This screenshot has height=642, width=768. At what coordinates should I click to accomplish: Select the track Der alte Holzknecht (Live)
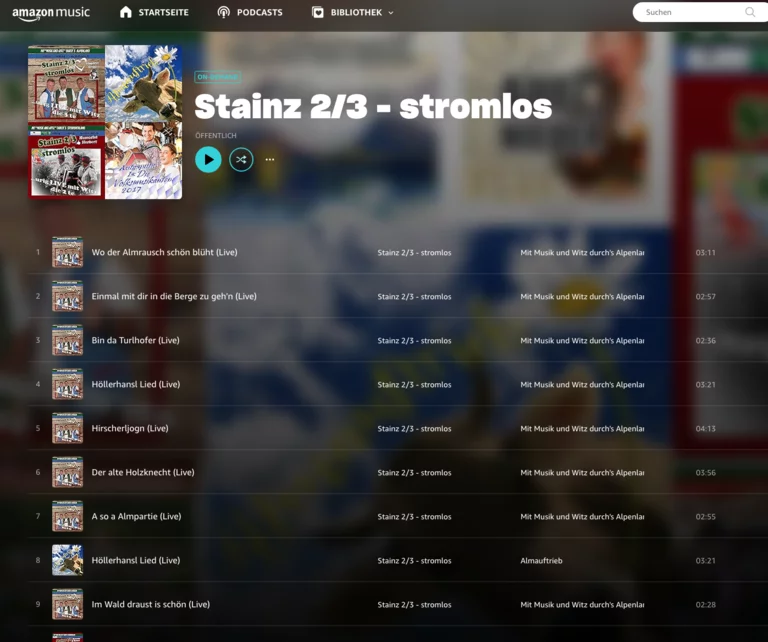pos(143,472)
